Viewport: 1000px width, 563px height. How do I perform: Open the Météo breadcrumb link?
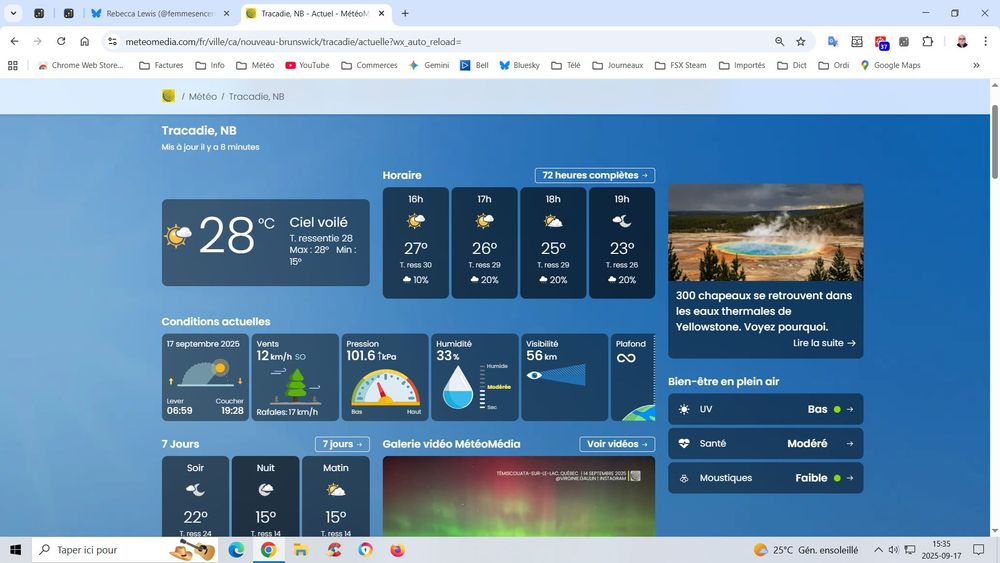coord(203,96)
